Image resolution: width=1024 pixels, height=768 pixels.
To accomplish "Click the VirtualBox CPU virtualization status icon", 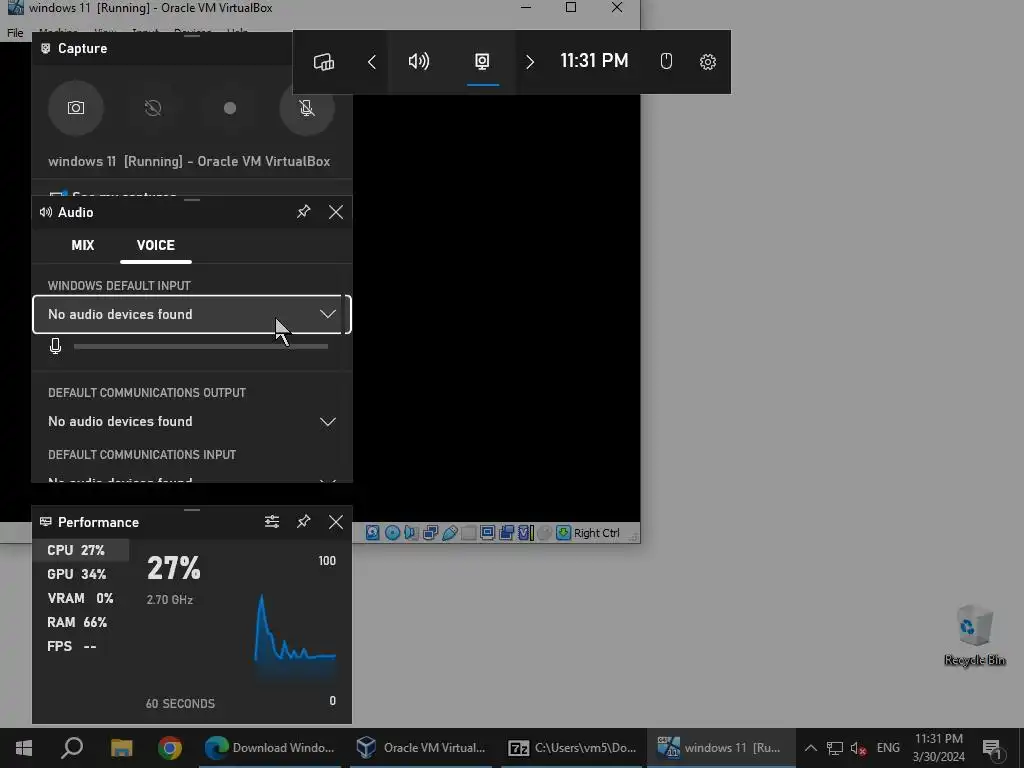I will [x=526, y=533].
